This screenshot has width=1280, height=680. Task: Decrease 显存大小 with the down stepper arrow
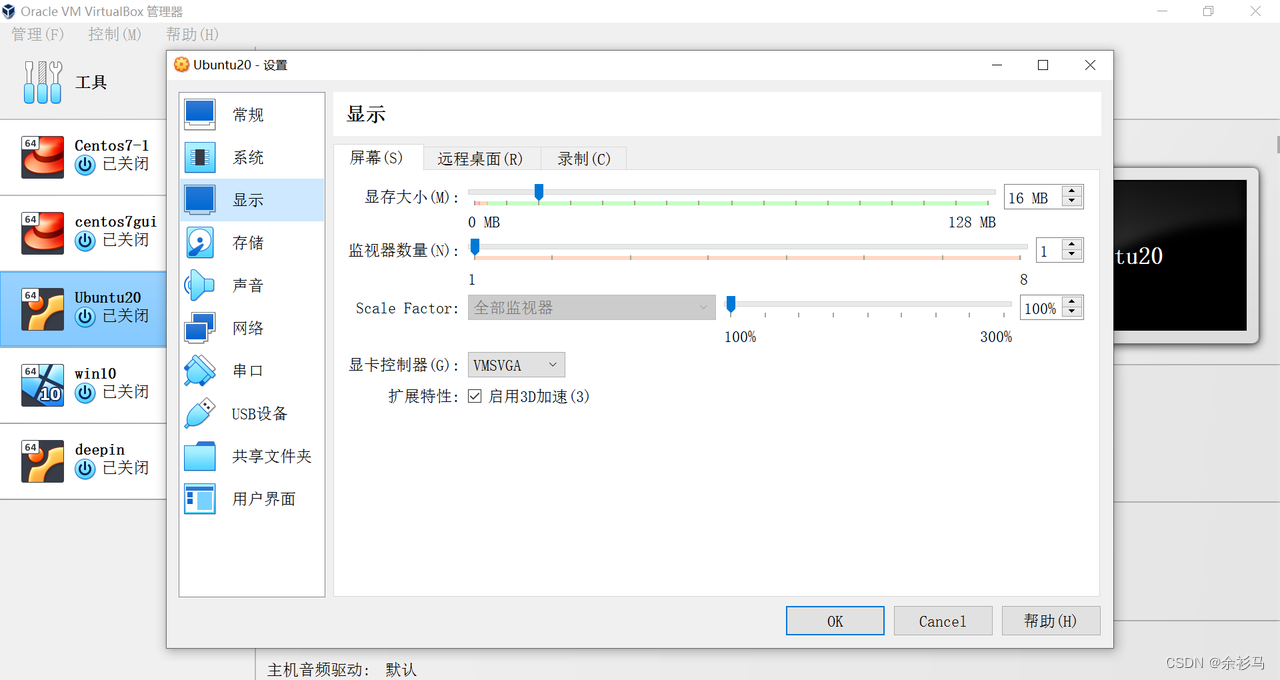click(1072, 203)
